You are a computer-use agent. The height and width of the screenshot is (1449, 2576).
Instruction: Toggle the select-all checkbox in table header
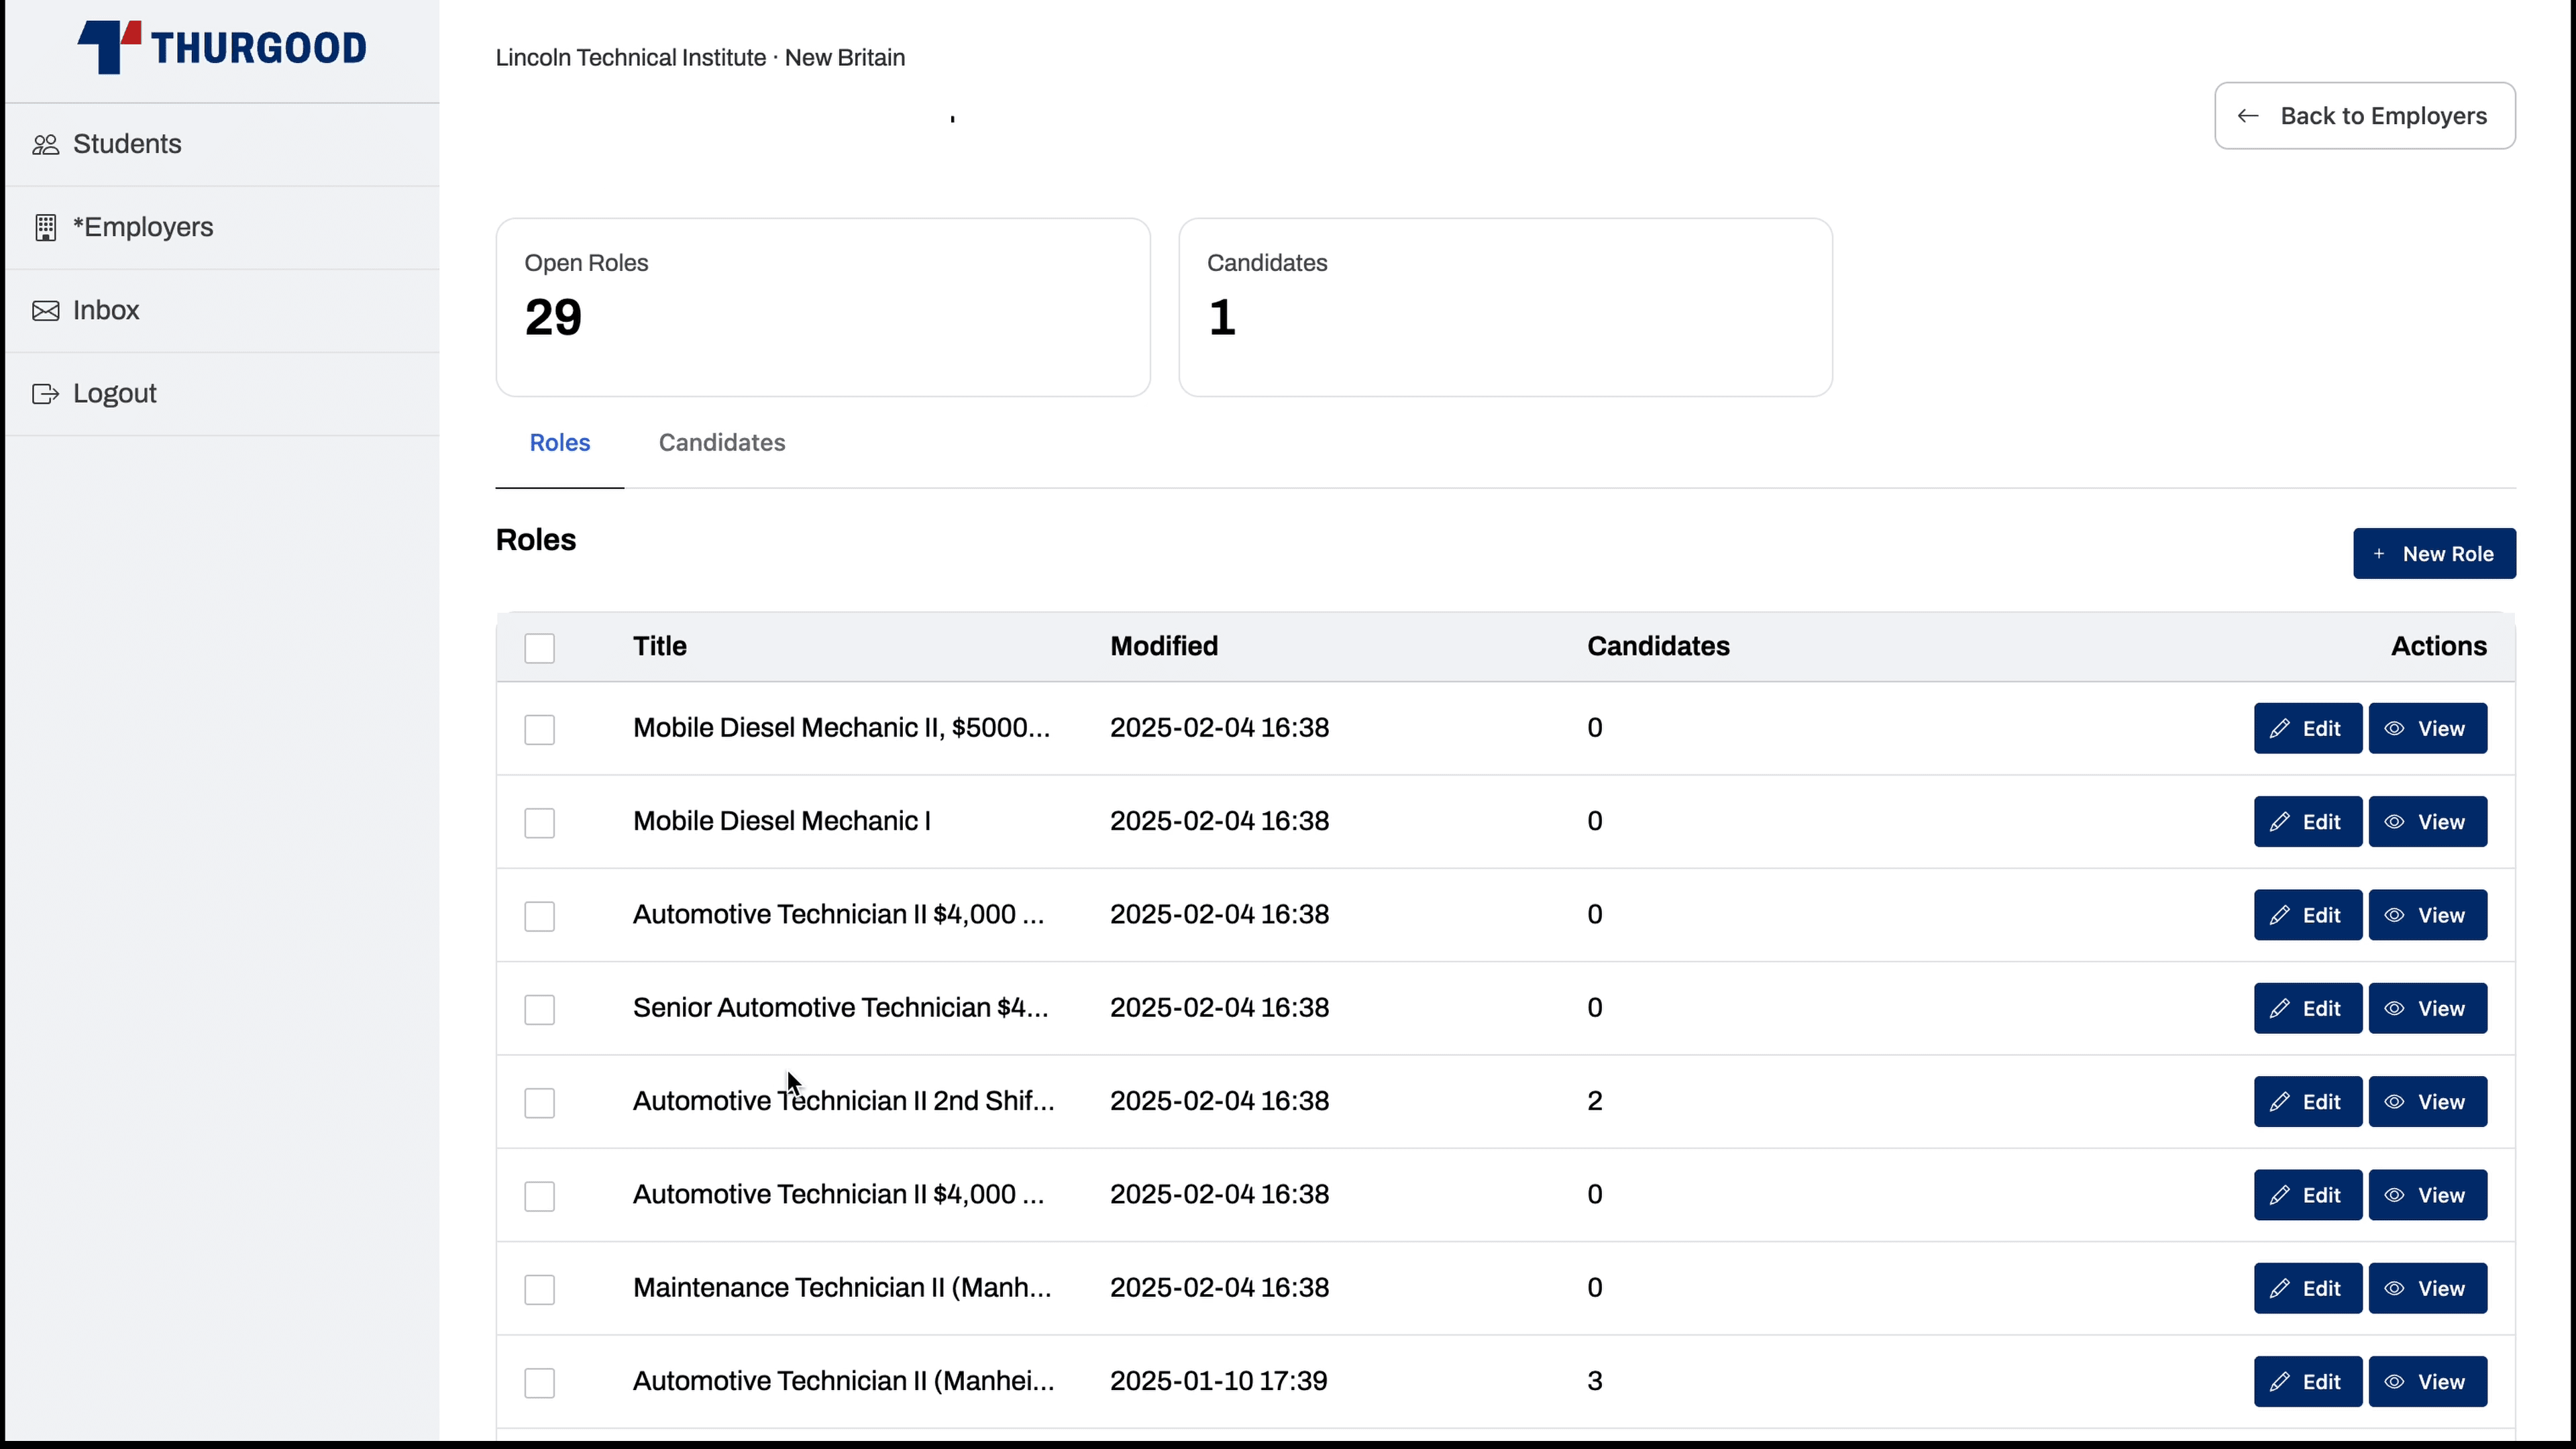[x=540, y=647]
